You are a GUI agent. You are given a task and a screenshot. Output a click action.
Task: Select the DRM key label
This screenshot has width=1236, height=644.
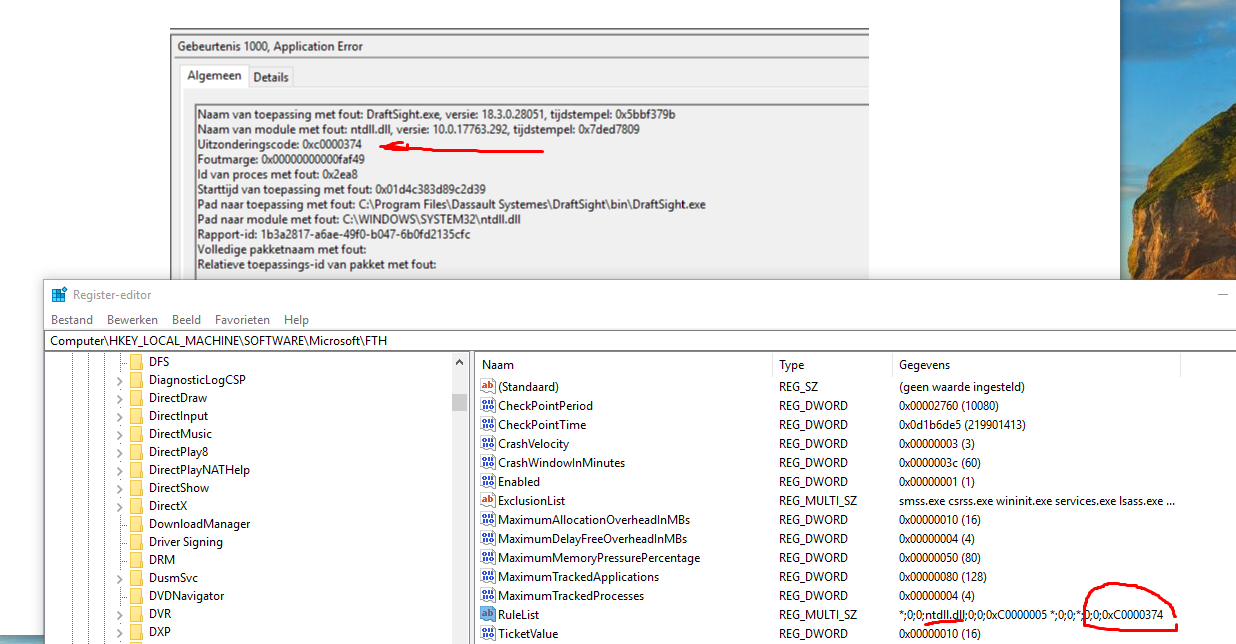pyautogui.click(x=162, y=560)
